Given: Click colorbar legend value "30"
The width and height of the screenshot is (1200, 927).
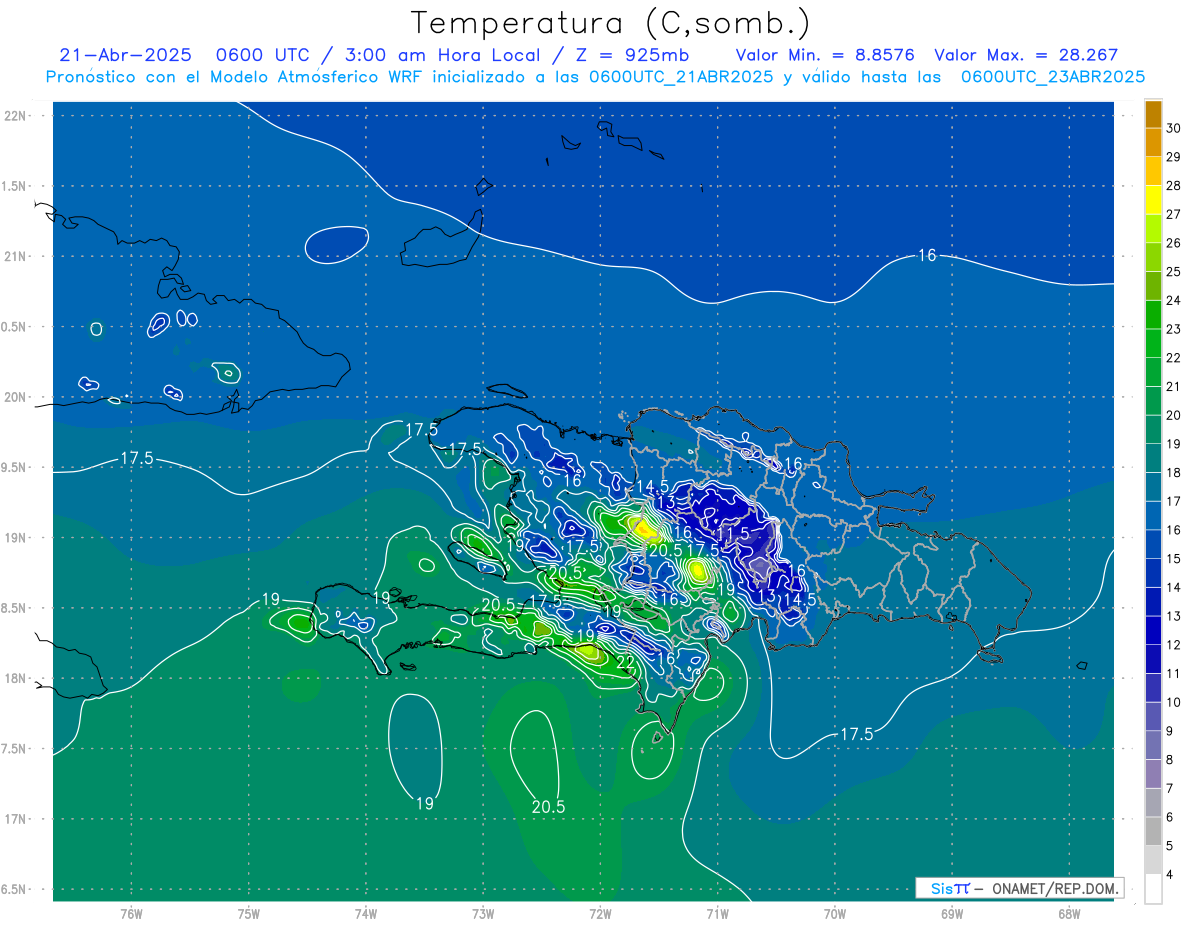Looking at the screenshot, I should (1173, 128).
